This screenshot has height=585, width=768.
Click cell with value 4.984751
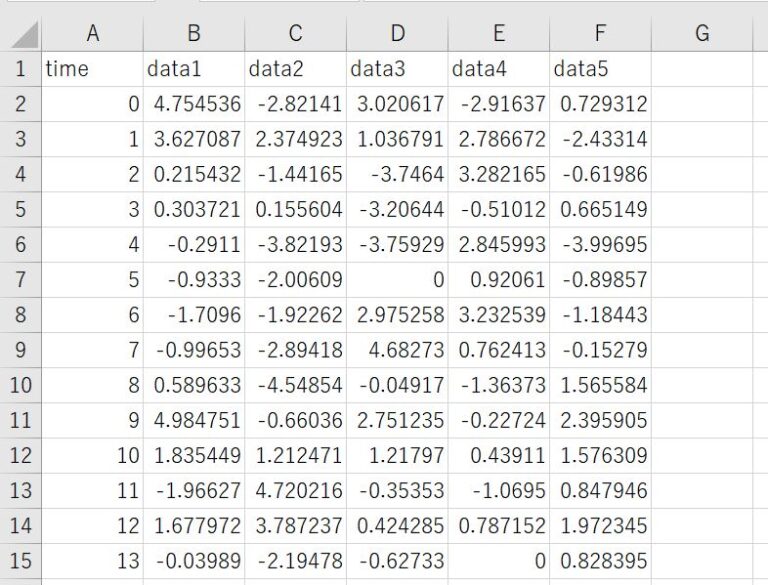(x=194, y=420)
